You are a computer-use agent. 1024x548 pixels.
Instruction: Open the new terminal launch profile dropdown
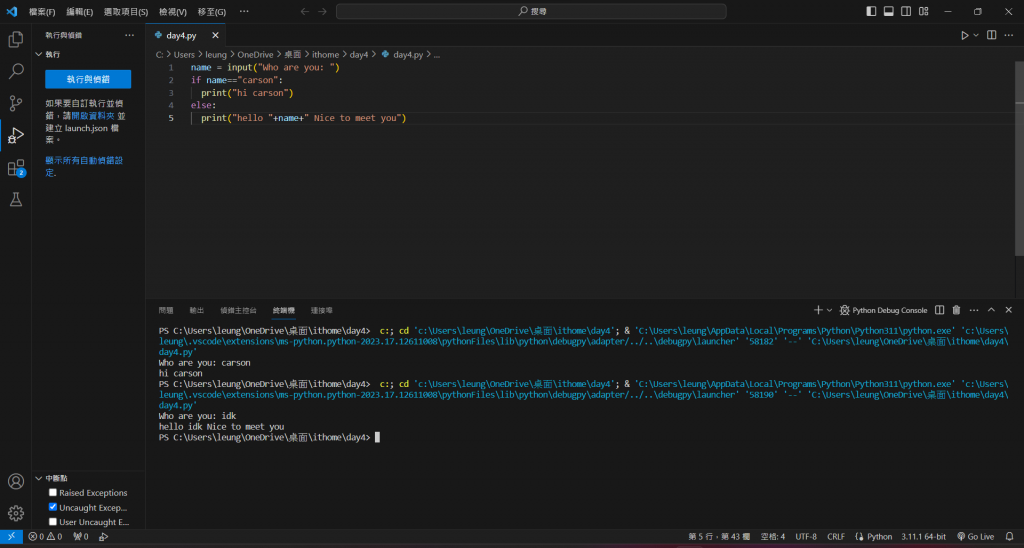(x=829, y=310)
